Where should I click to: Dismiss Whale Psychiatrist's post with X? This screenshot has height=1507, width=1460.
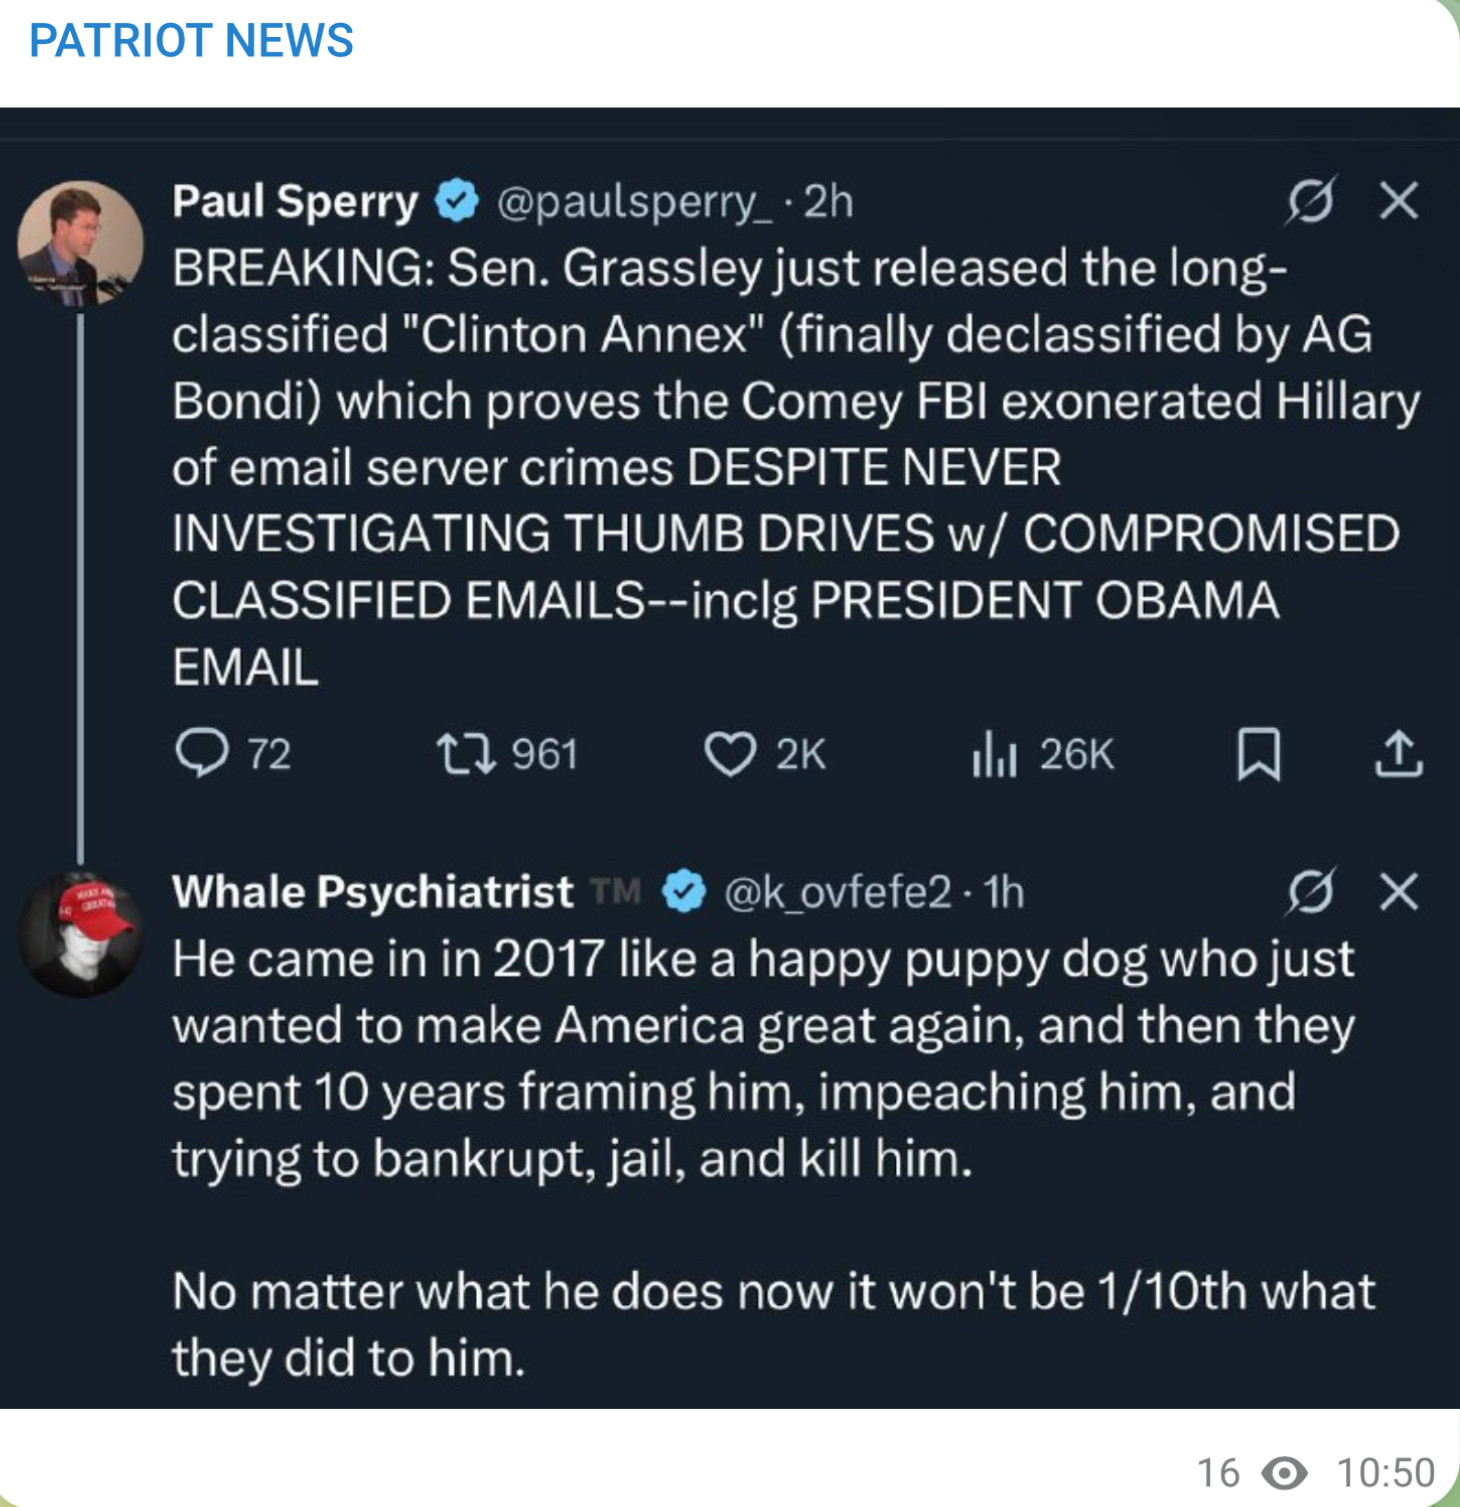tap(1398, 891)
